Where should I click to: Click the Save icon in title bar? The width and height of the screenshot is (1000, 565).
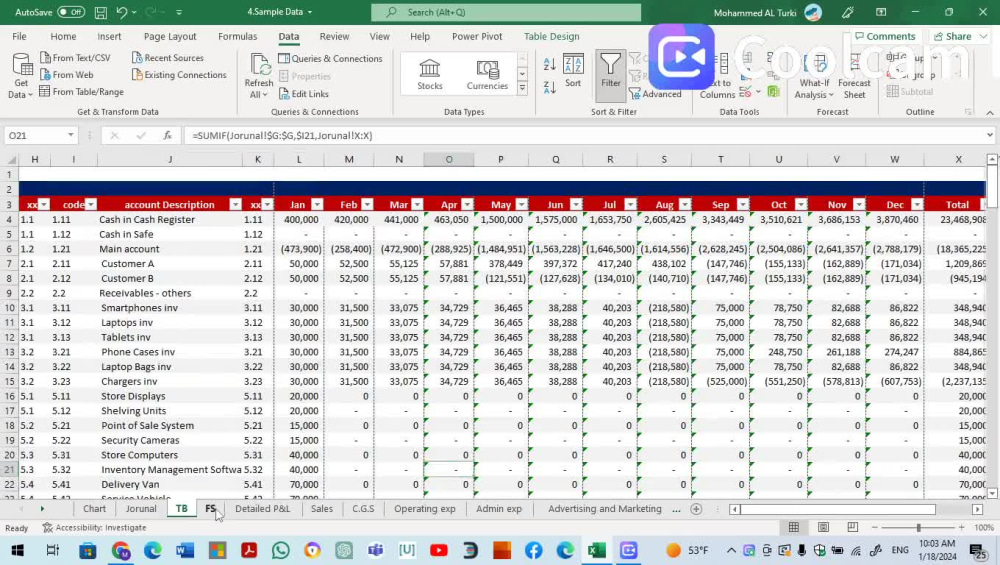[101, 12]
